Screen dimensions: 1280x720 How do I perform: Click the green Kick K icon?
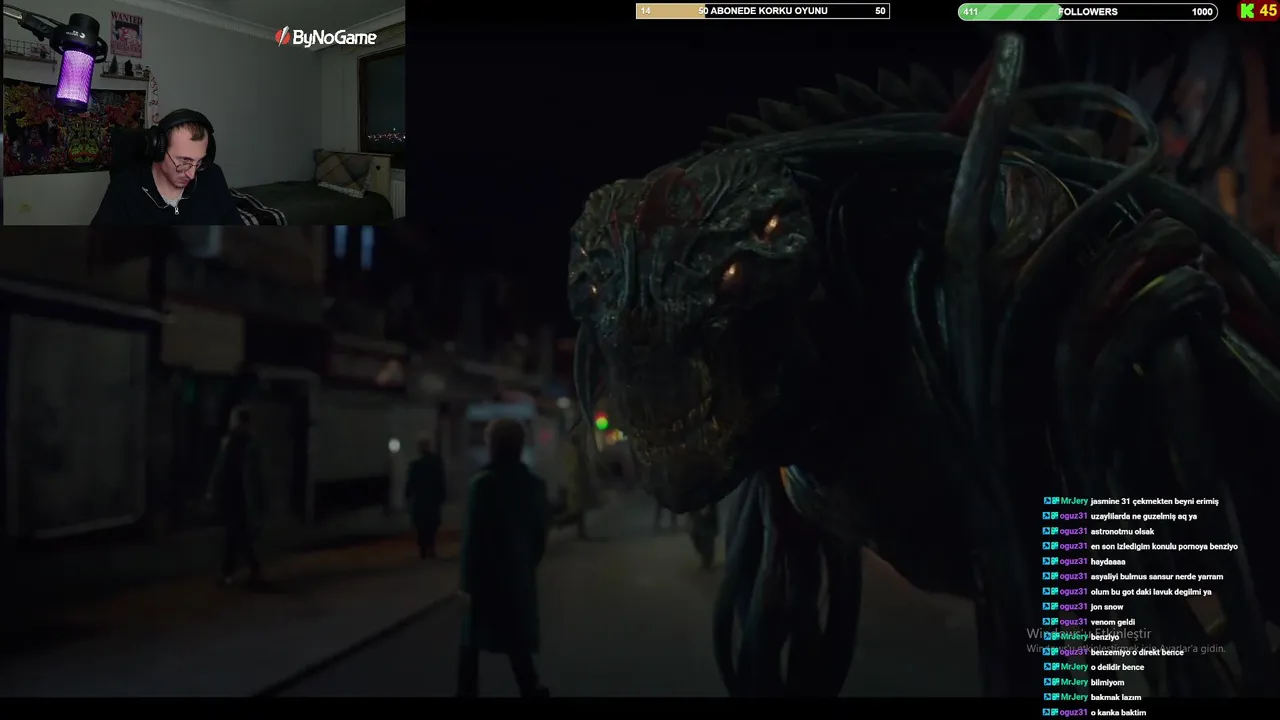point(1247,11)
